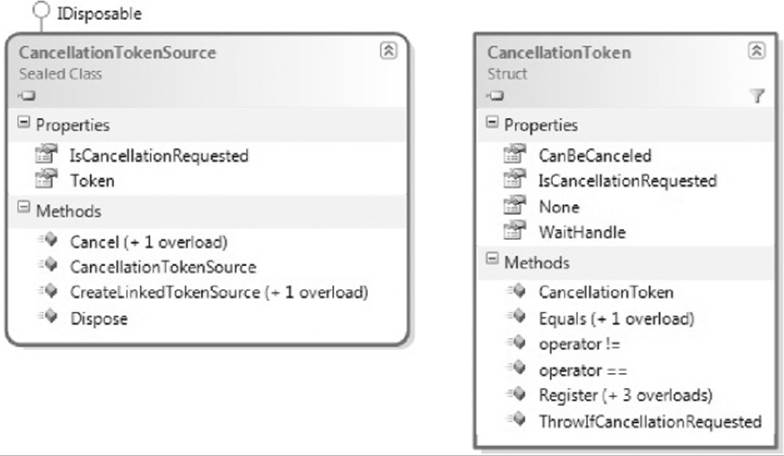
Task: Select Cancel (+ 1 overload) method
Action: (148, 242)
